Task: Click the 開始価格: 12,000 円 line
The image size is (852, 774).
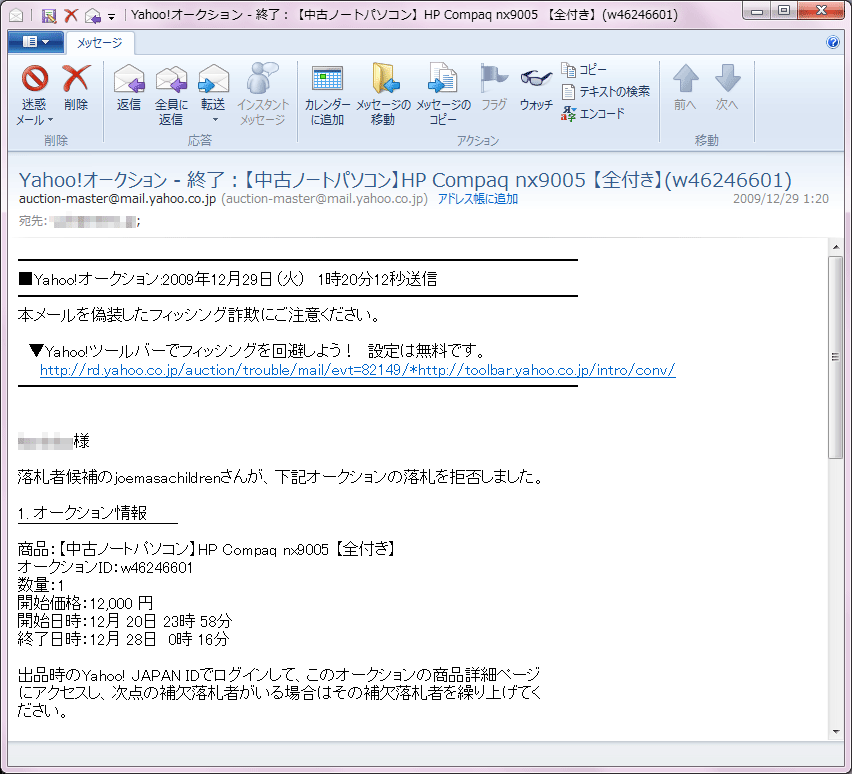Action: (x=85, y=603)
